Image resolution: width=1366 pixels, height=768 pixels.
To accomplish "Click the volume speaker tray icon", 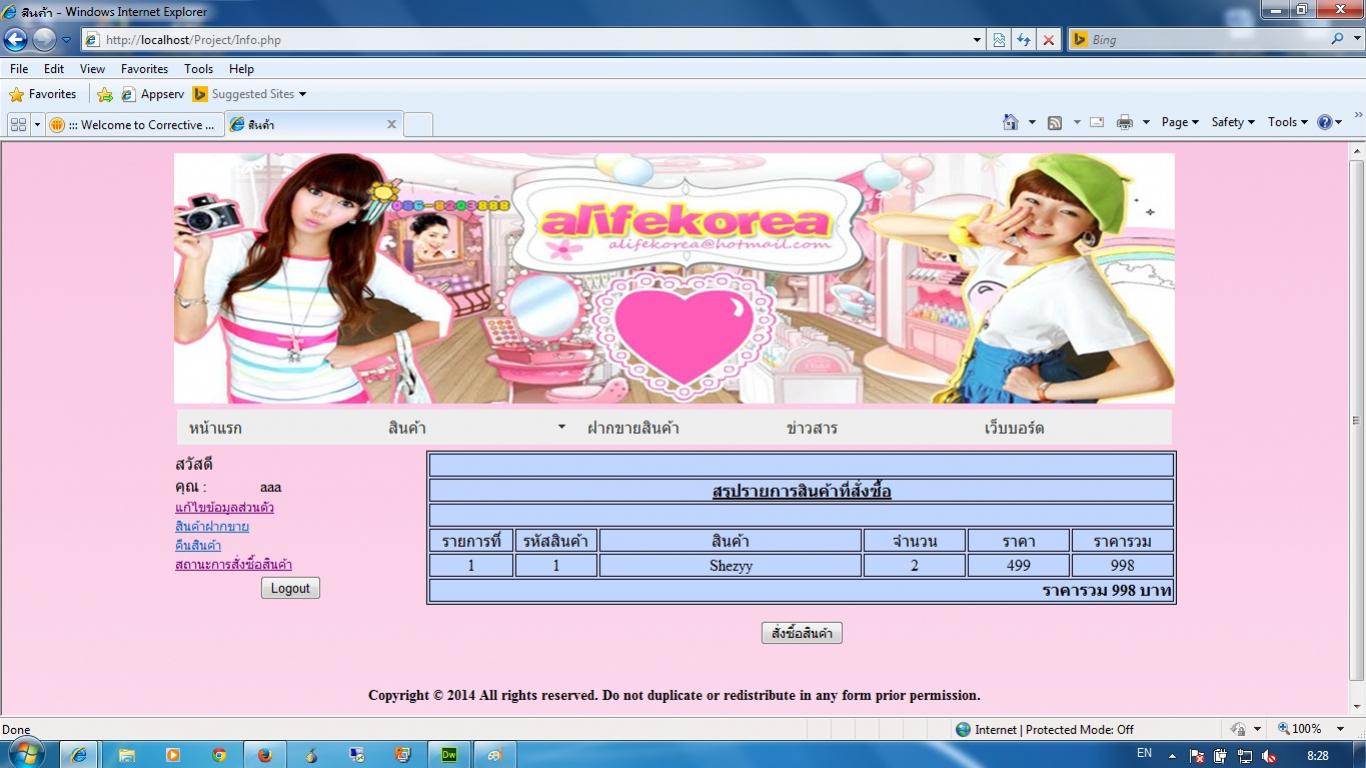I will pos(1270,756).
